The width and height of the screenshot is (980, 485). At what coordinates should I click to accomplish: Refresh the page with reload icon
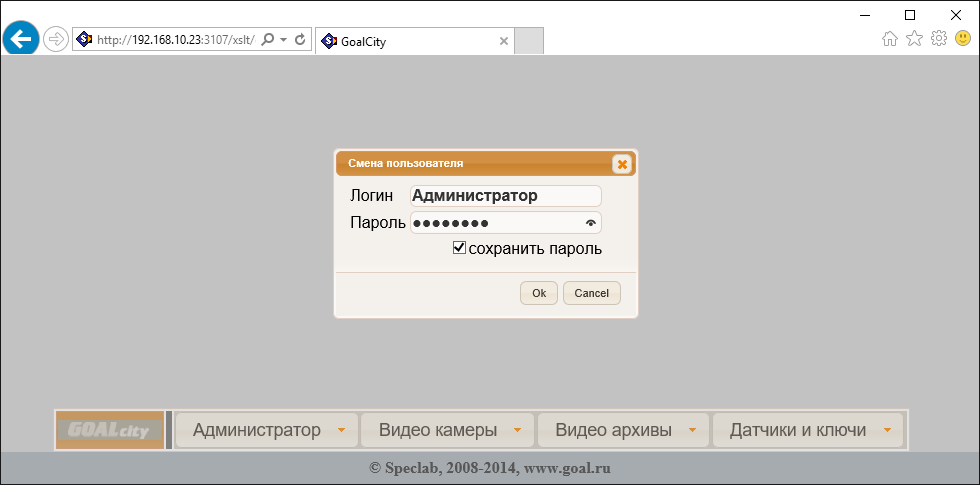tap(300, 40)
